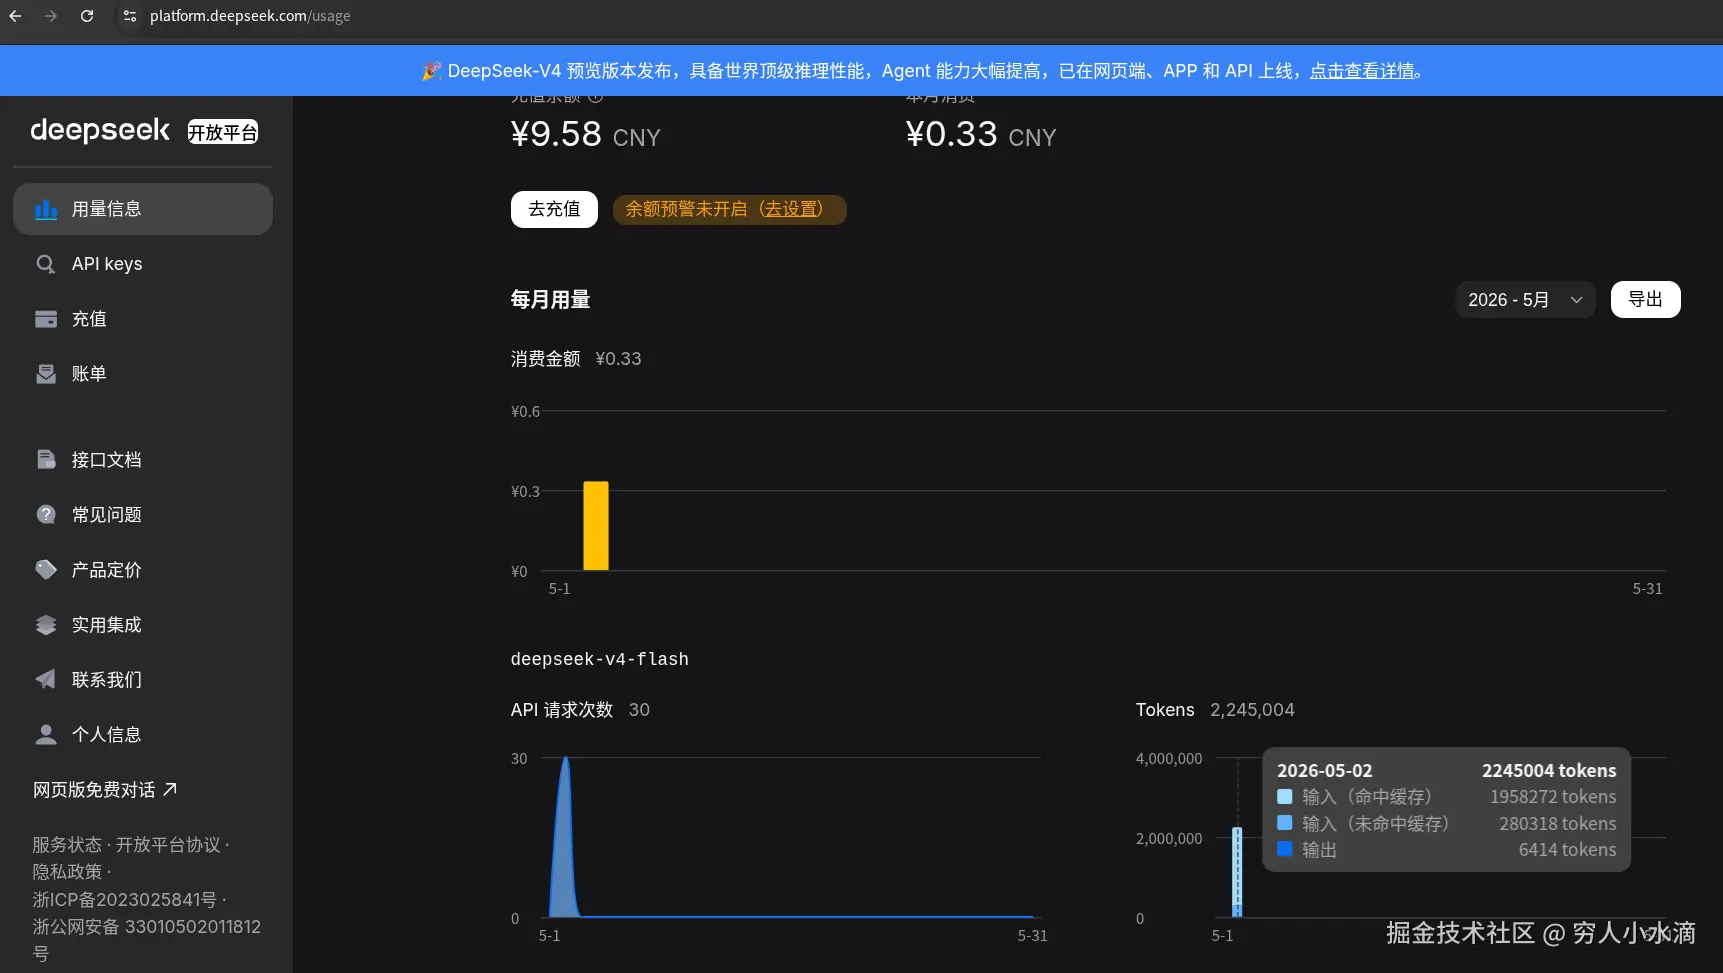Click the 2245004 tokens total in tooltip

(x=1549, y=771)
